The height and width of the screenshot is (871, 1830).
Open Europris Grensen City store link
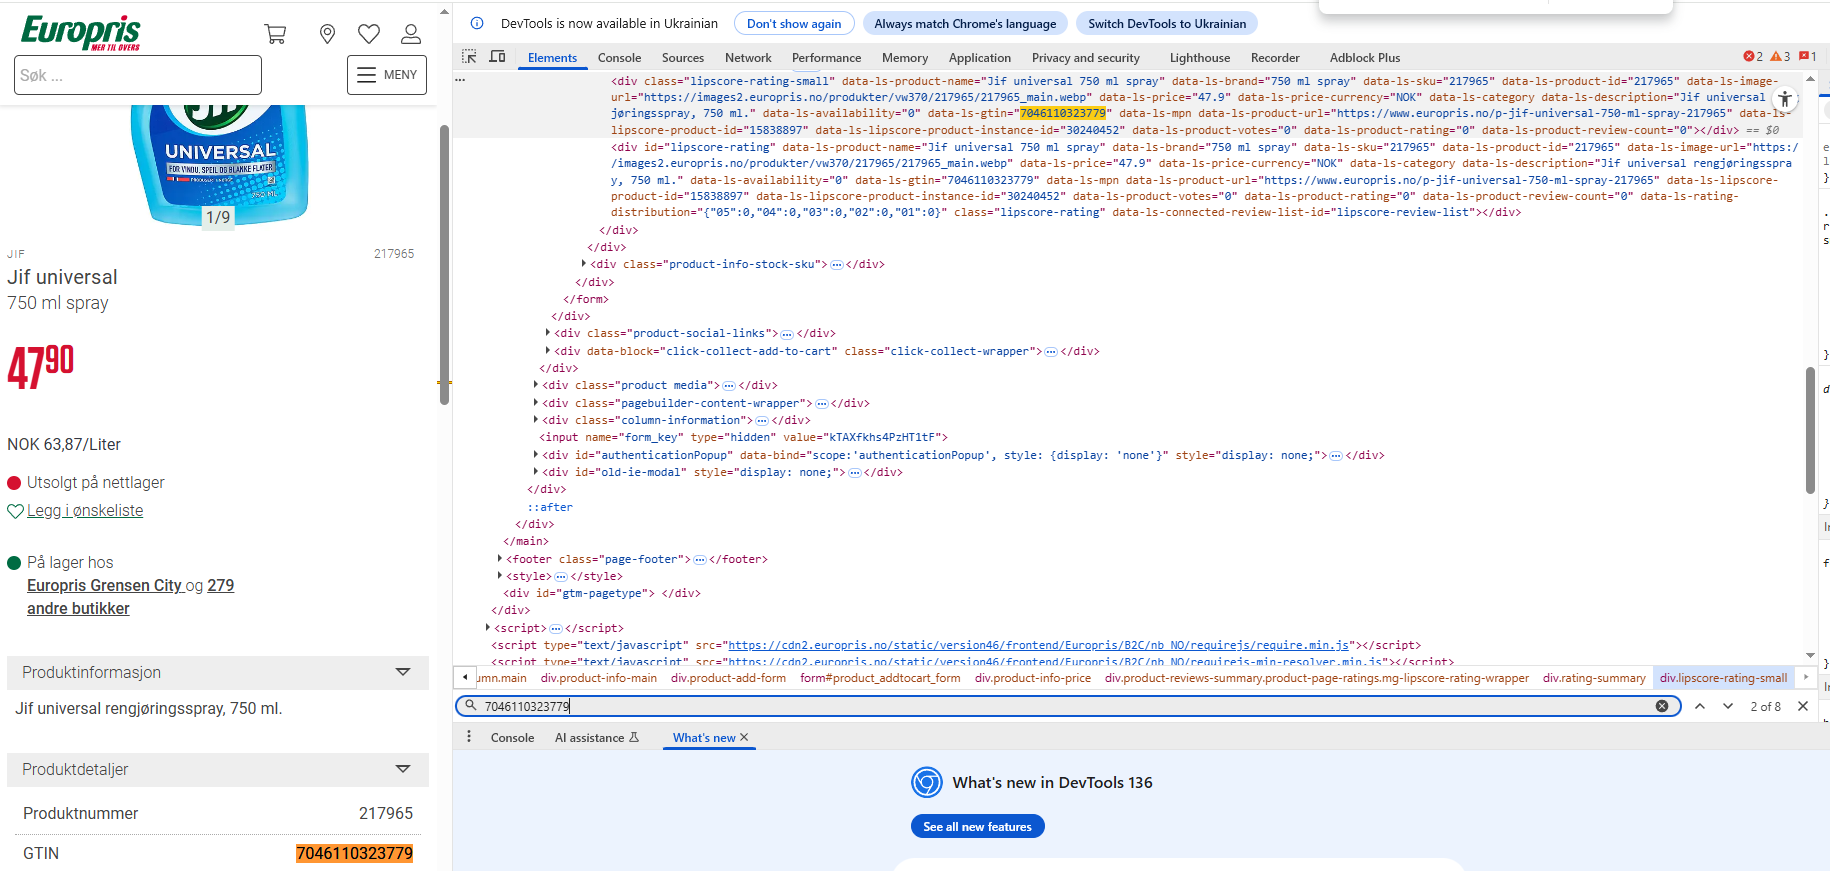pos(104,586)
